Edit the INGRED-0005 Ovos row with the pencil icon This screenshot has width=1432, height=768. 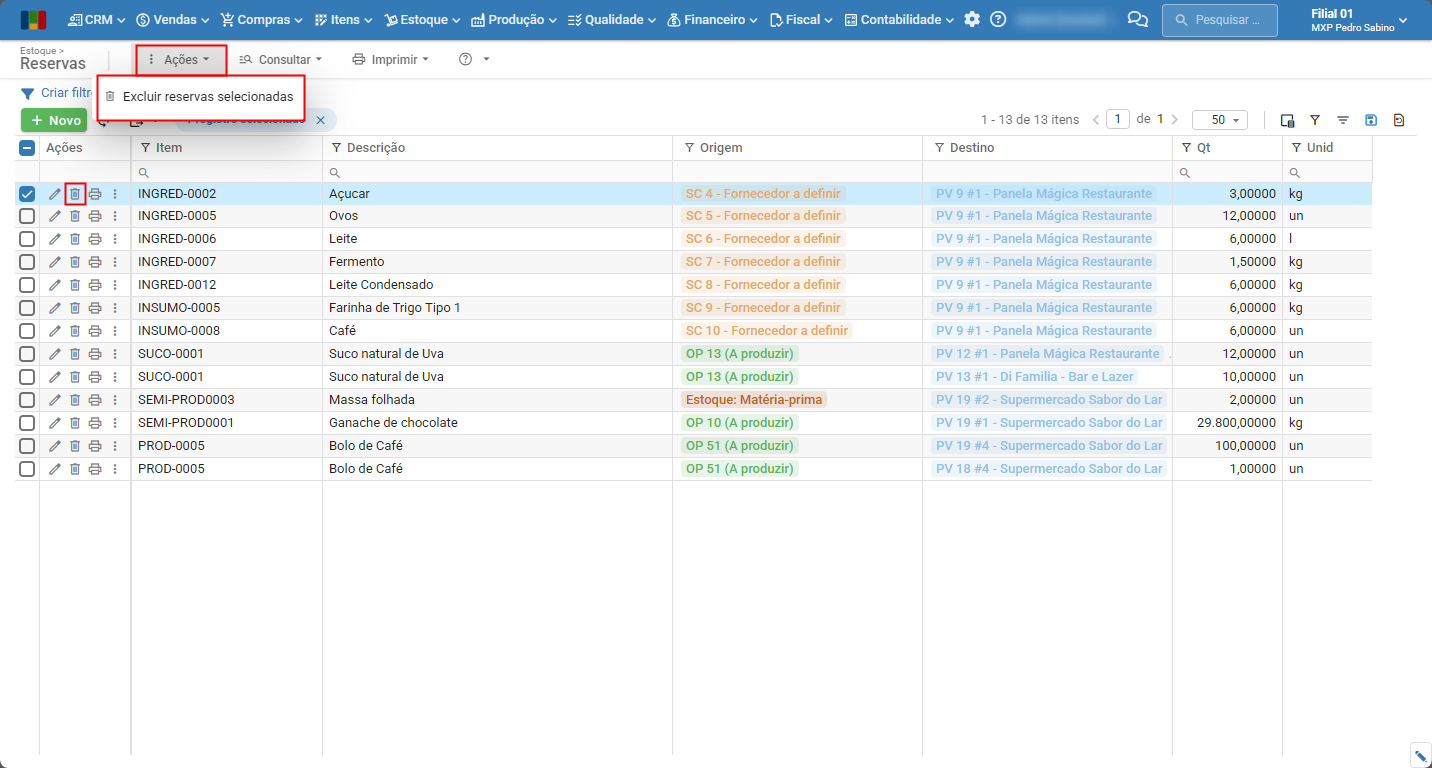(55, 216)
